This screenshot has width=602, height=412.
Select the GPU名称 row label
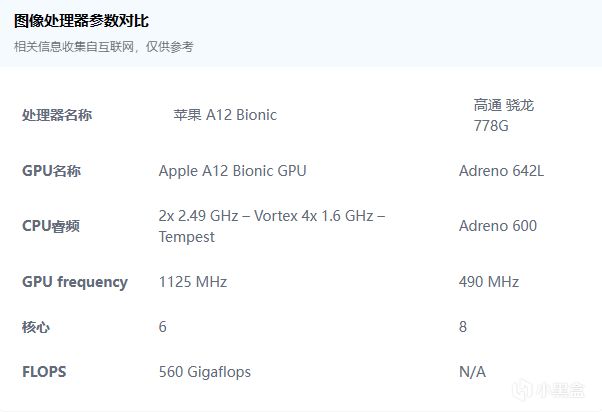51,171
